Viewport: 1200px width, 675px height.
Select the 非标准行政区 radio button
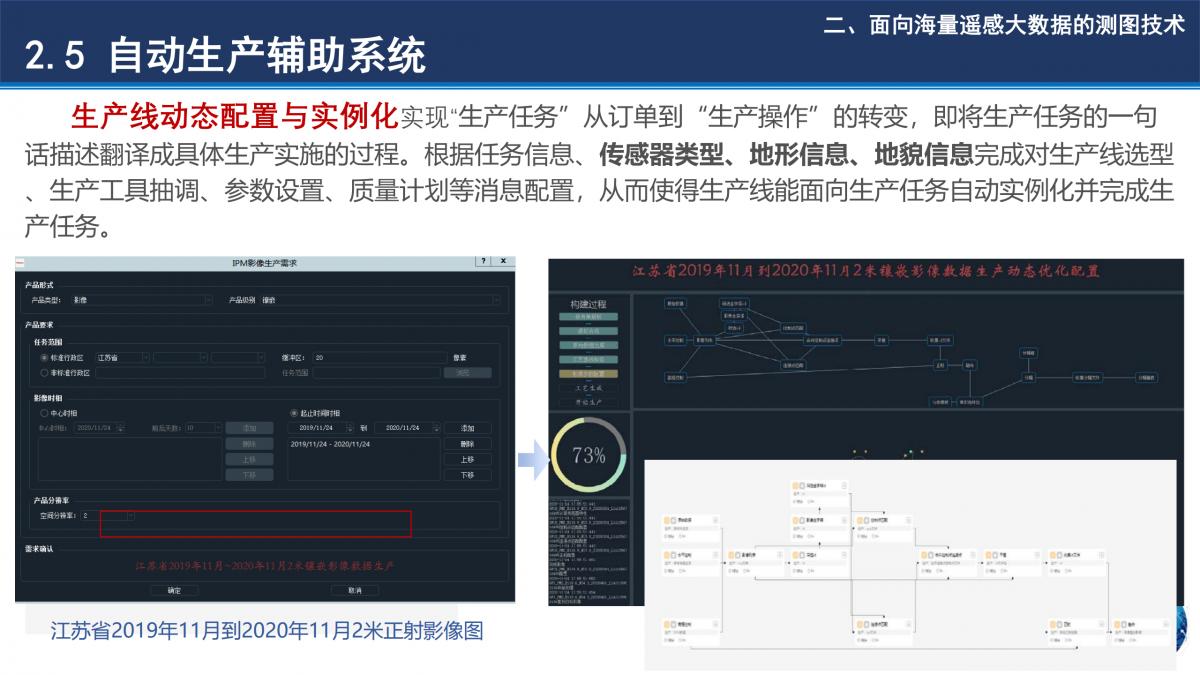click(x=44, y=373)
